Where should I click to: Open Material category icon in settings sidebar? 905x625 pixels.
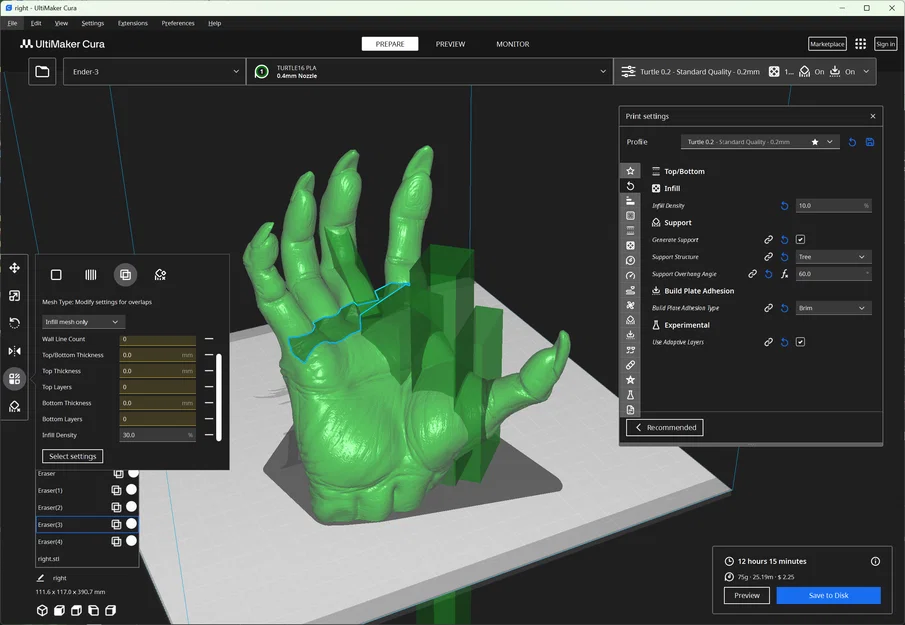[630, 260]
